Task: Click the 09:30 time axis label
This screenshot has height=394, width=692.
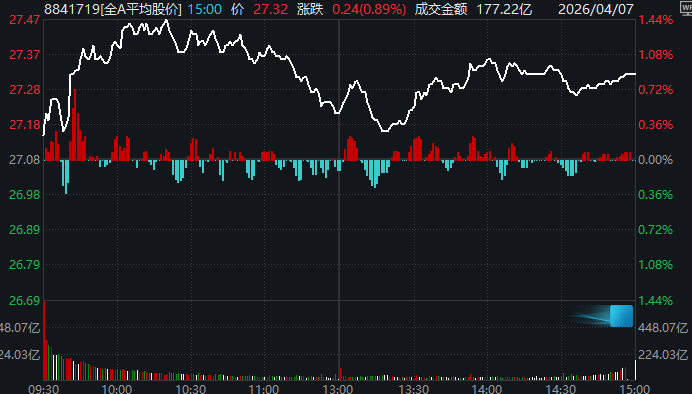Action: (x=44, y=389)
